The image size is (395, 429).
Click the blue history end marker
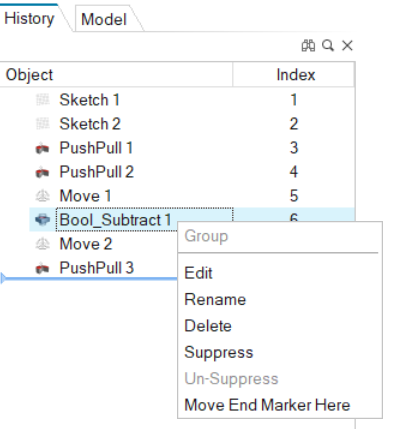pos(3,278)
